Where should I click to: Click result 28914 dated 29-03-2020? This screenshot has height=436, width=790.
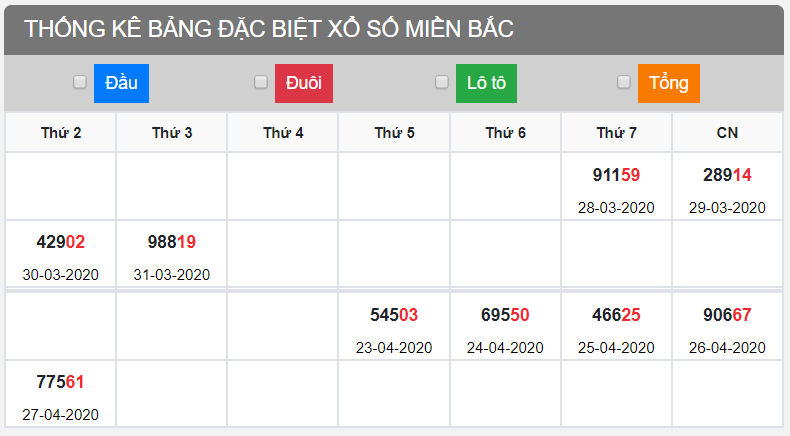click(727, 176)
